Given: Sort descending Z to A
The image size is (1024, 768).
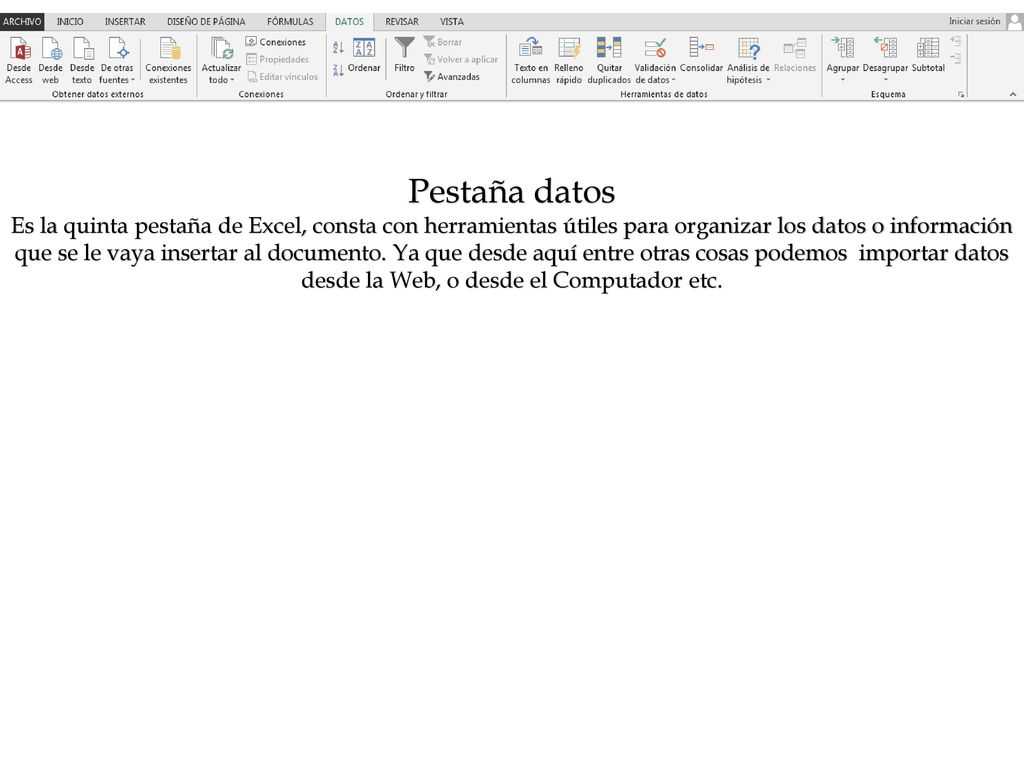Looking at the screenshot, I should click(338, 70).
